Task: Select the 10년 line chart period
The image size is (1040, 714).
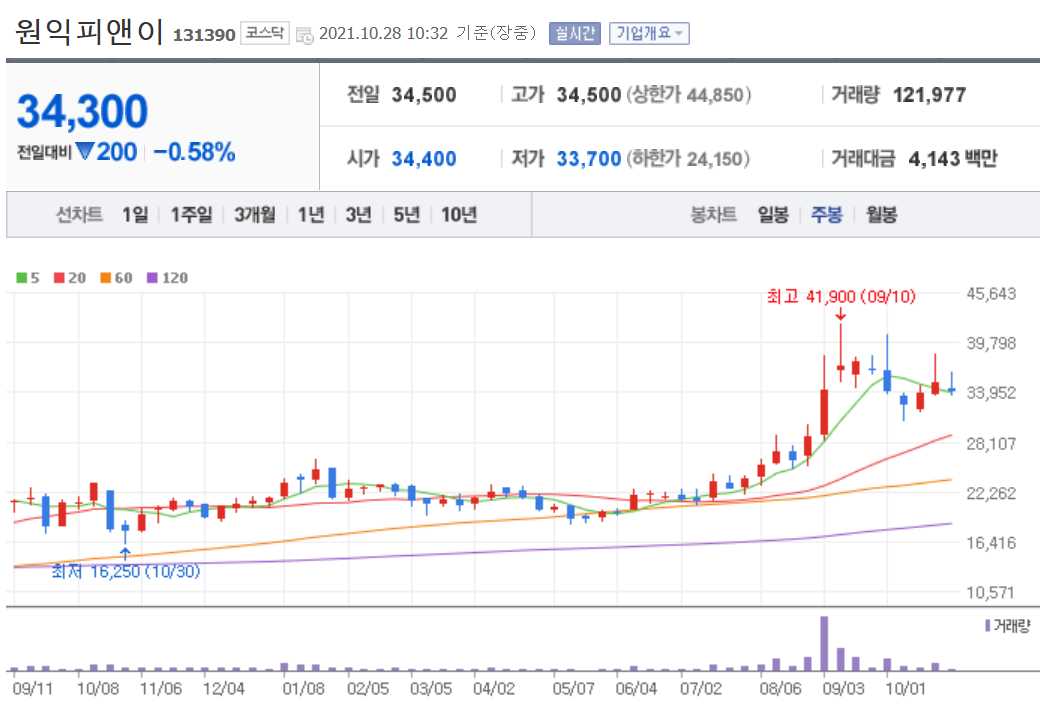Action: pyautogui.click(x=459, y=214)
